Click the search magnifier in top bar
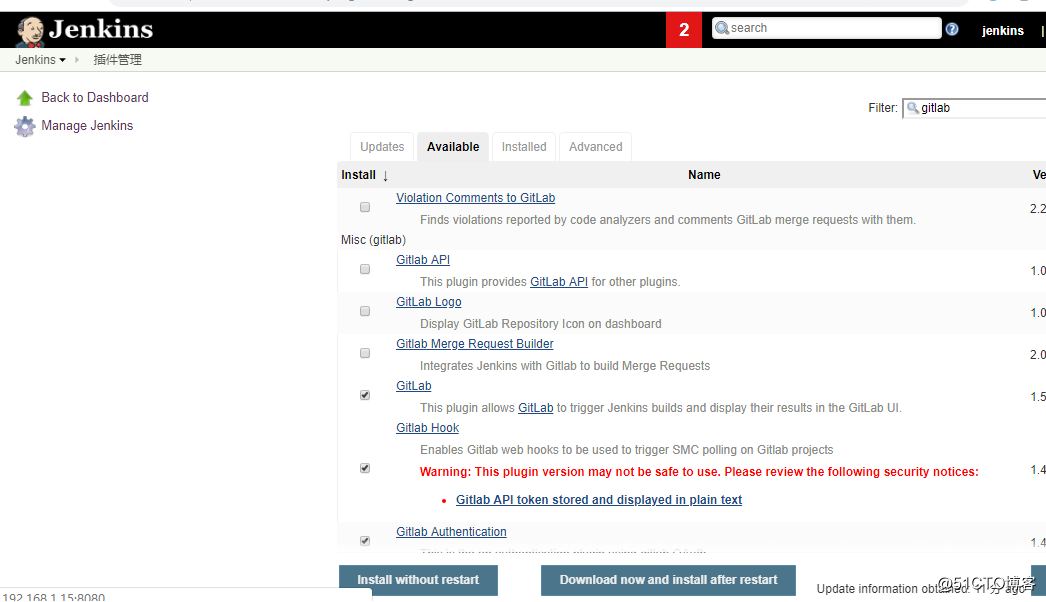Image resolution: width=1046 pixels, height=602 pixels. pyautogui.click(x=723, y=27)
